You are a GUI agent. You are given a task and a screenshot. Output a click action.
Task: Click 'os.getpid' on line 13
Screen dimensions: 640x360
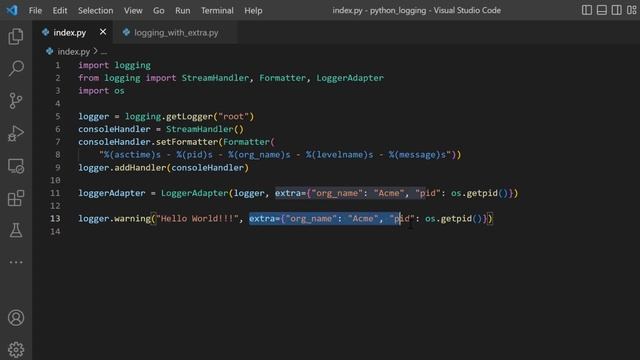pos(448,219)
